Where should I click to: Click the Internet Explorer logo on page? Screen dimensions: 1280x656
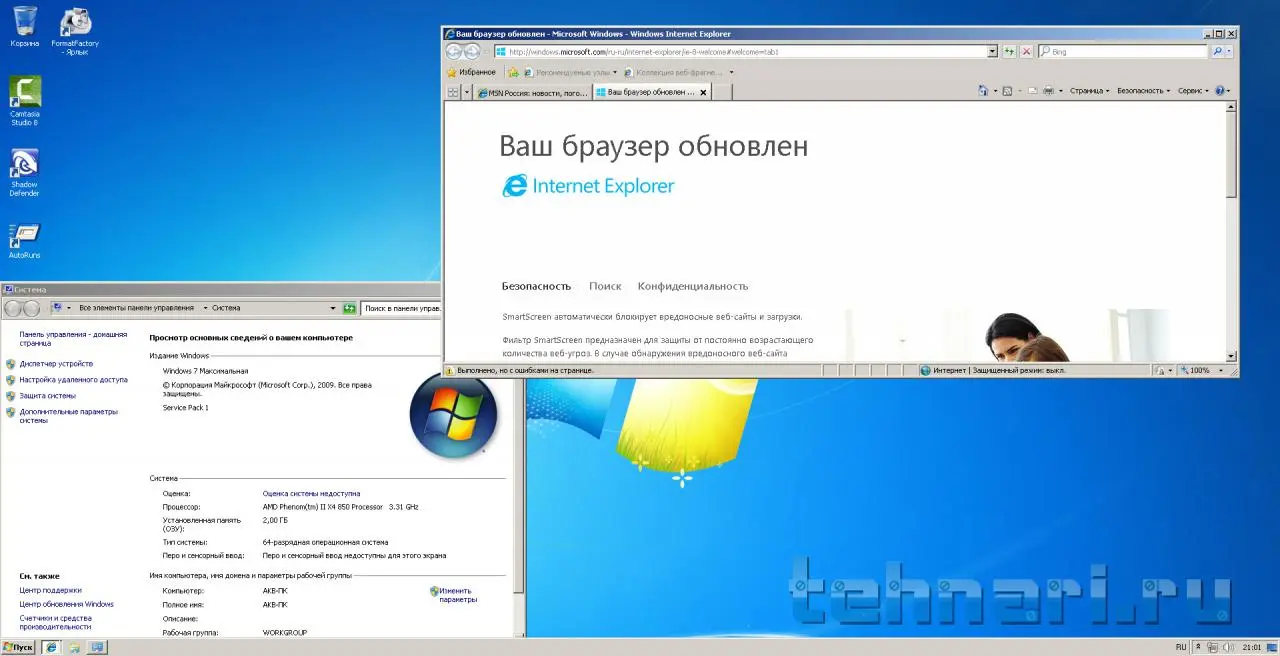click(x=588, y=186)
